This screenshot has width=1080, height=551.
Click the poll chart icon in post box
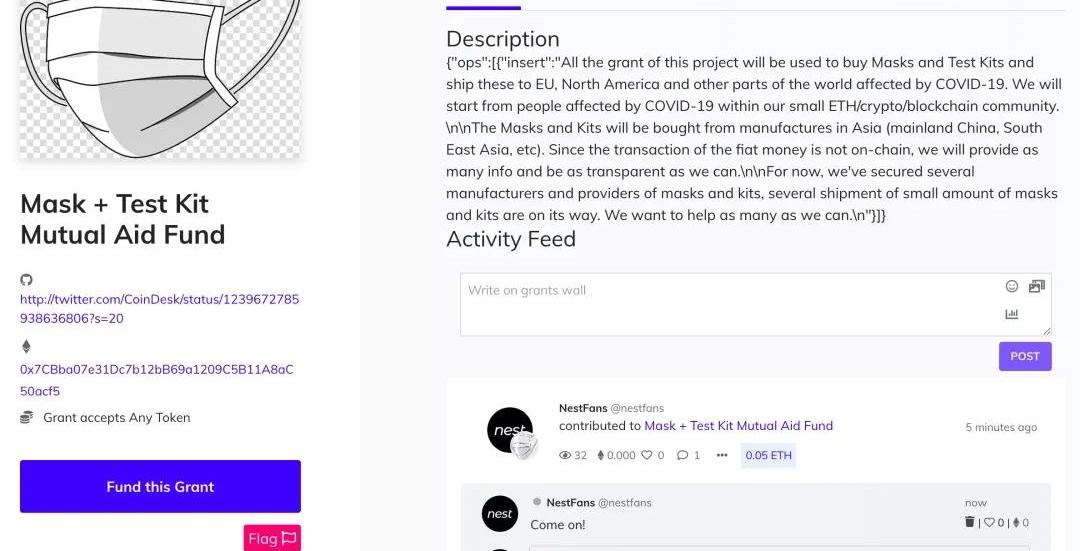coord(1012,314)
